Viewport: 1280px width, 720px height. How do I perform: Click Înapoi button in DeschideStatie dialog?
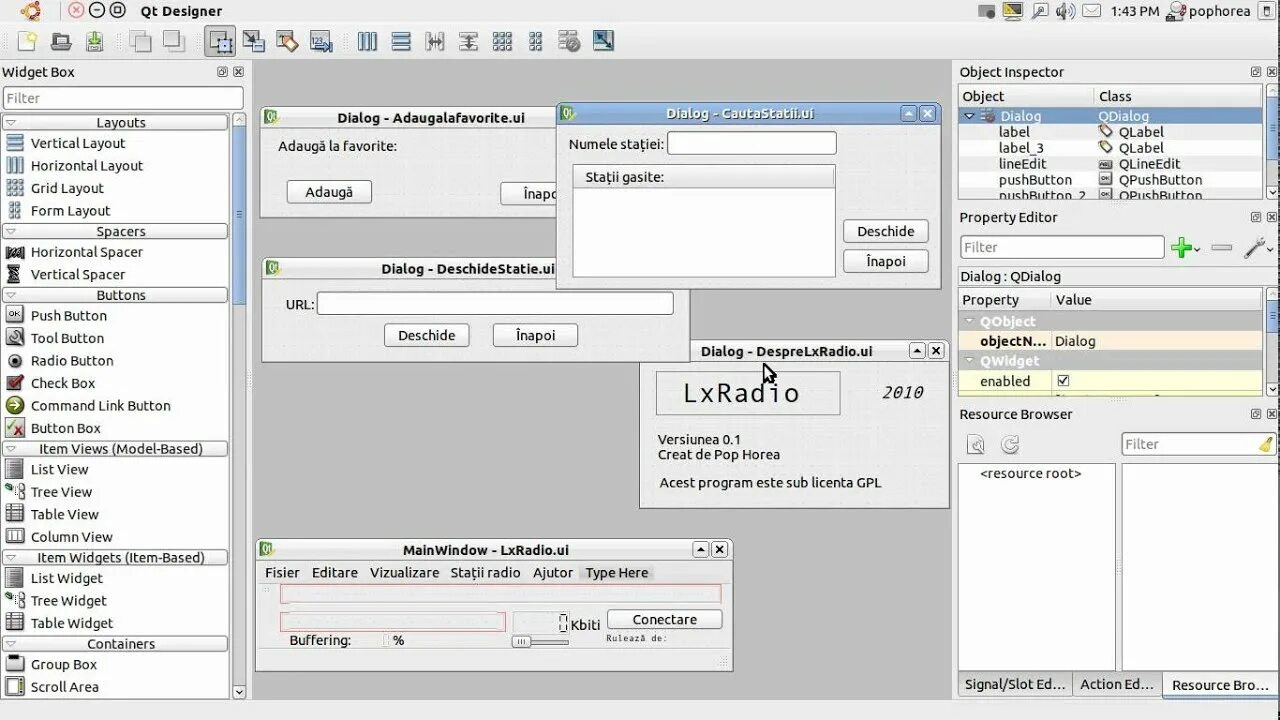[535, 335]
